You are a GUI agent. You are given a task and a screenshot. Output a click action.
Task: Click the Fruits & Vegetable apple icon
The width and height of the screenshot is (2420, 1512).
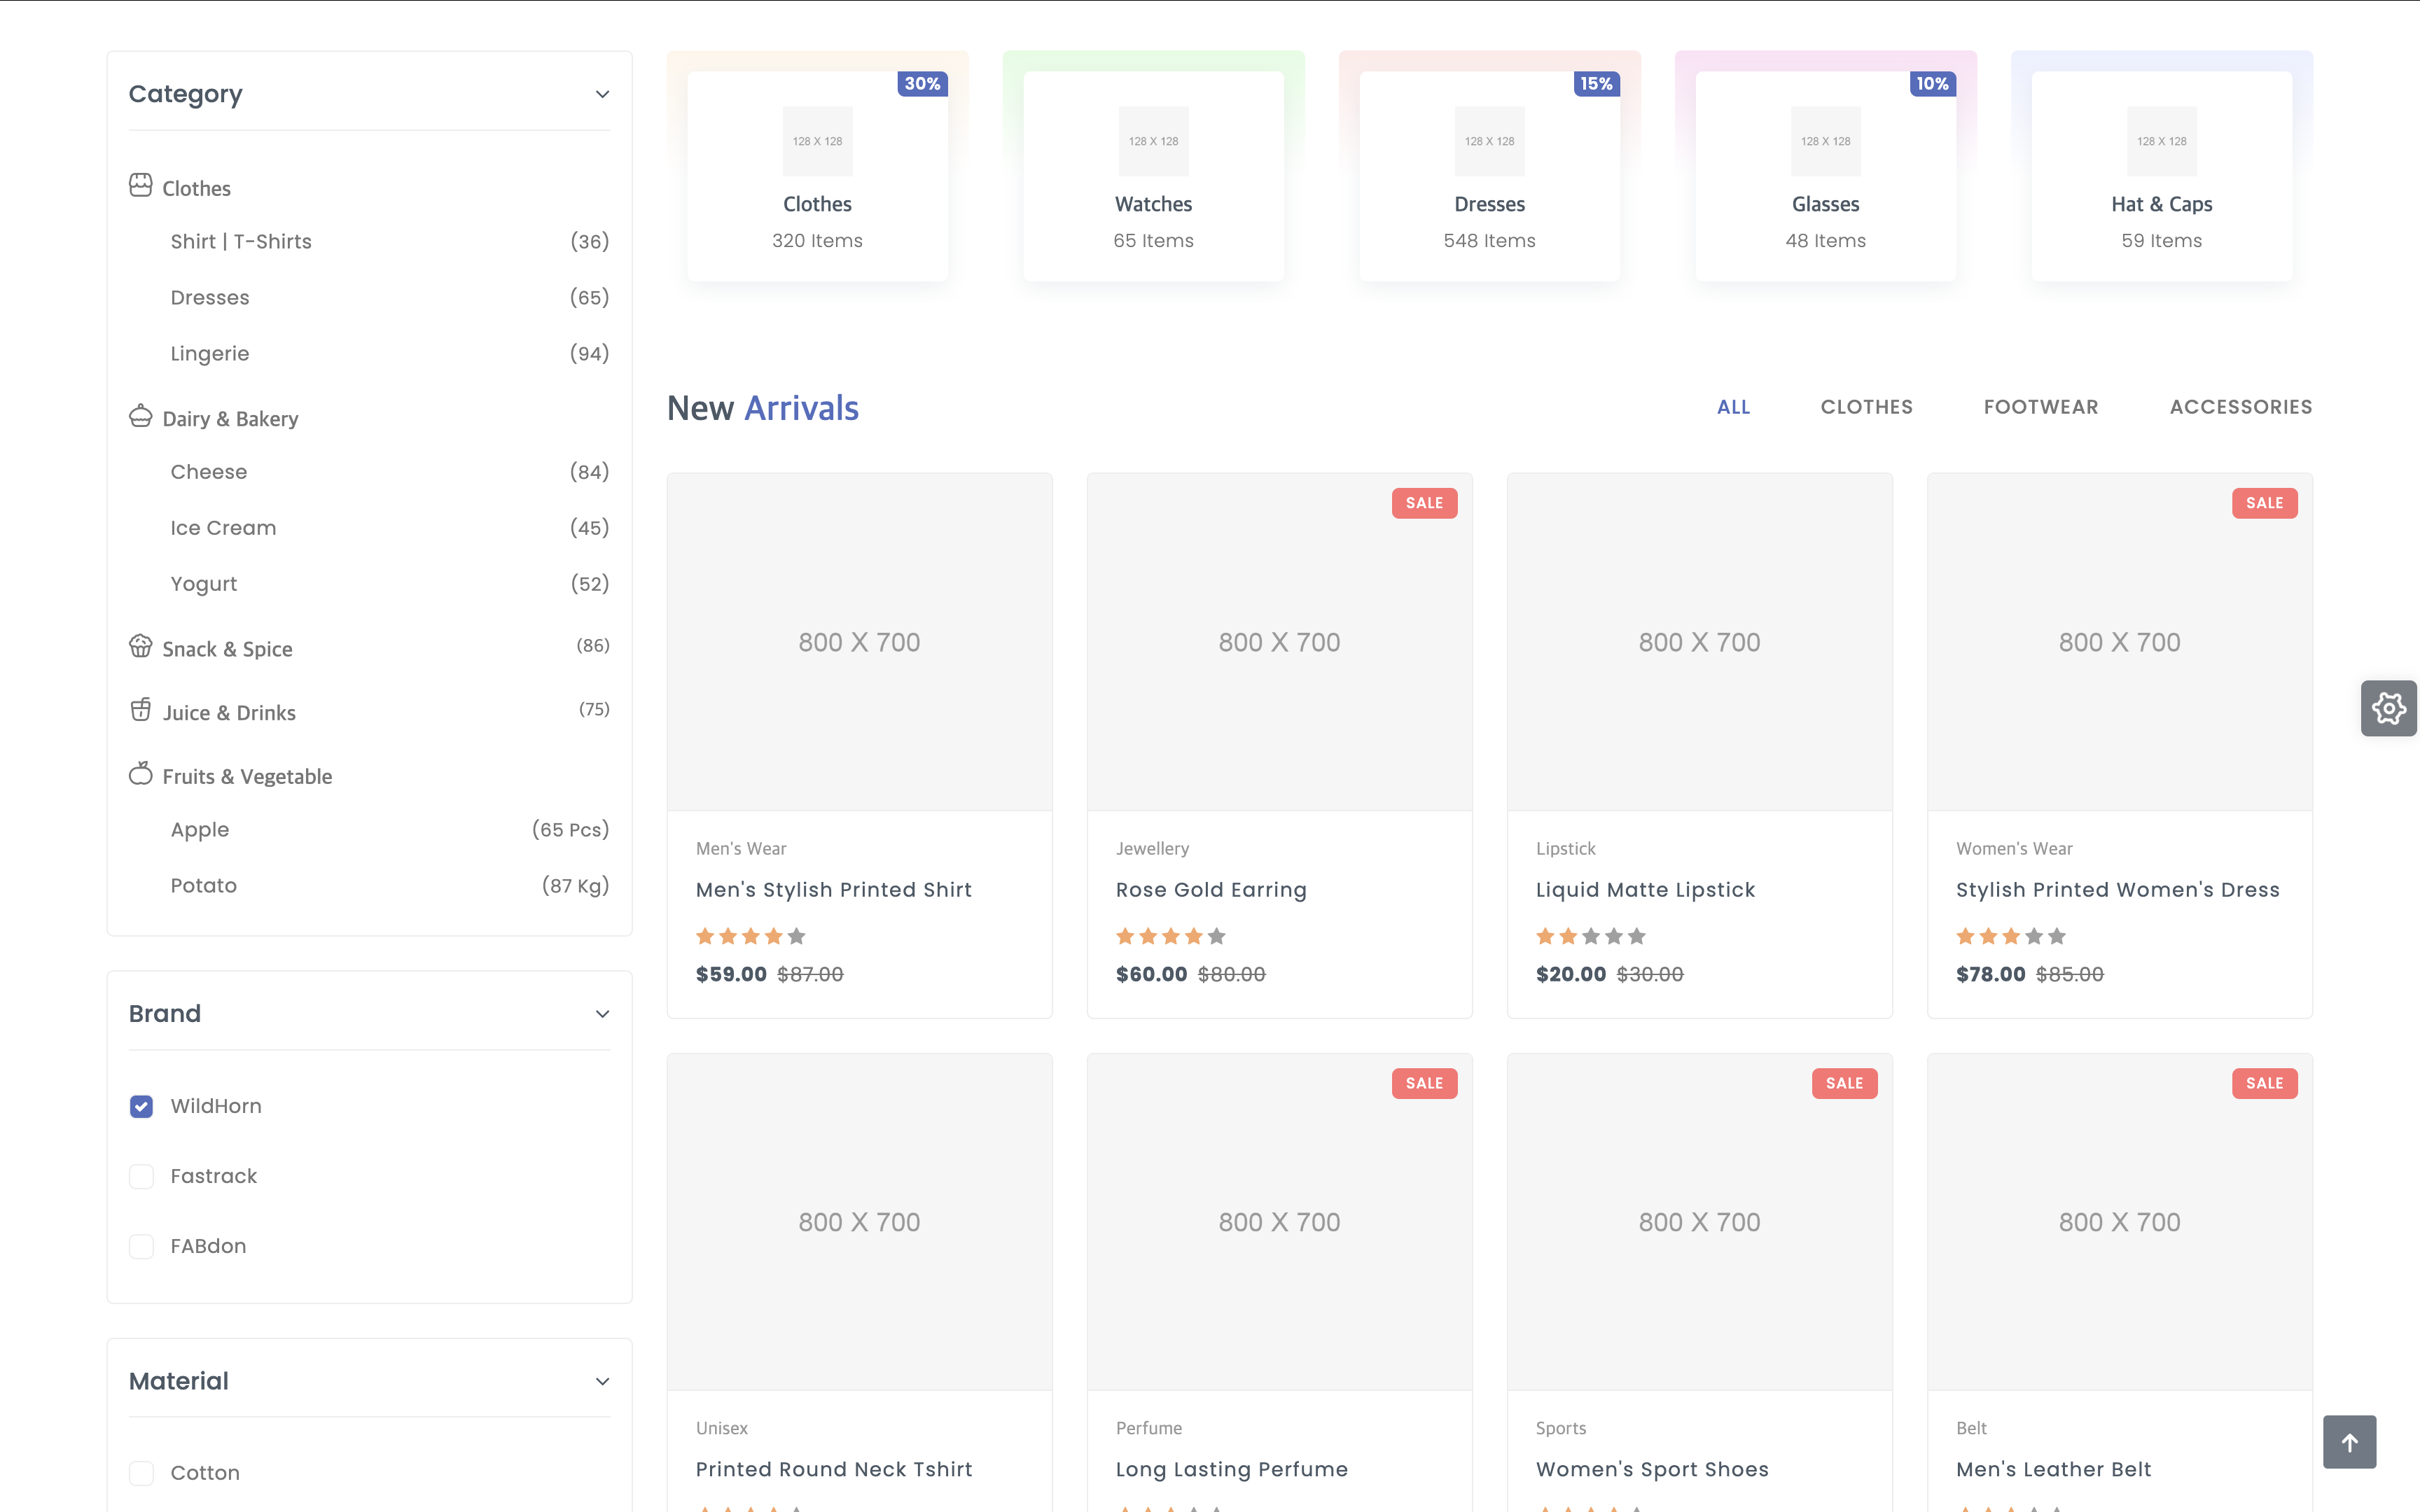tap(140, 774)
